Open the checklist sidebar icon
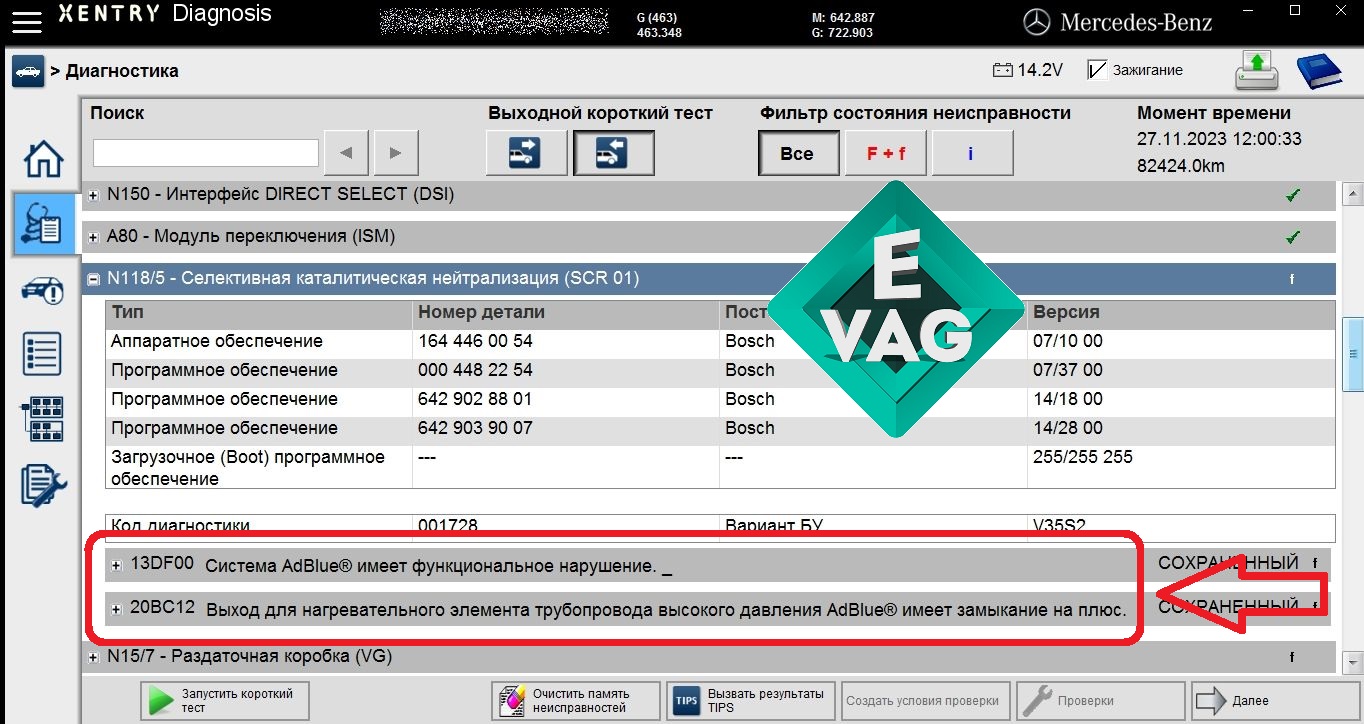The height and width of the screenshot is (724, 1364). (x=43, y=355)
